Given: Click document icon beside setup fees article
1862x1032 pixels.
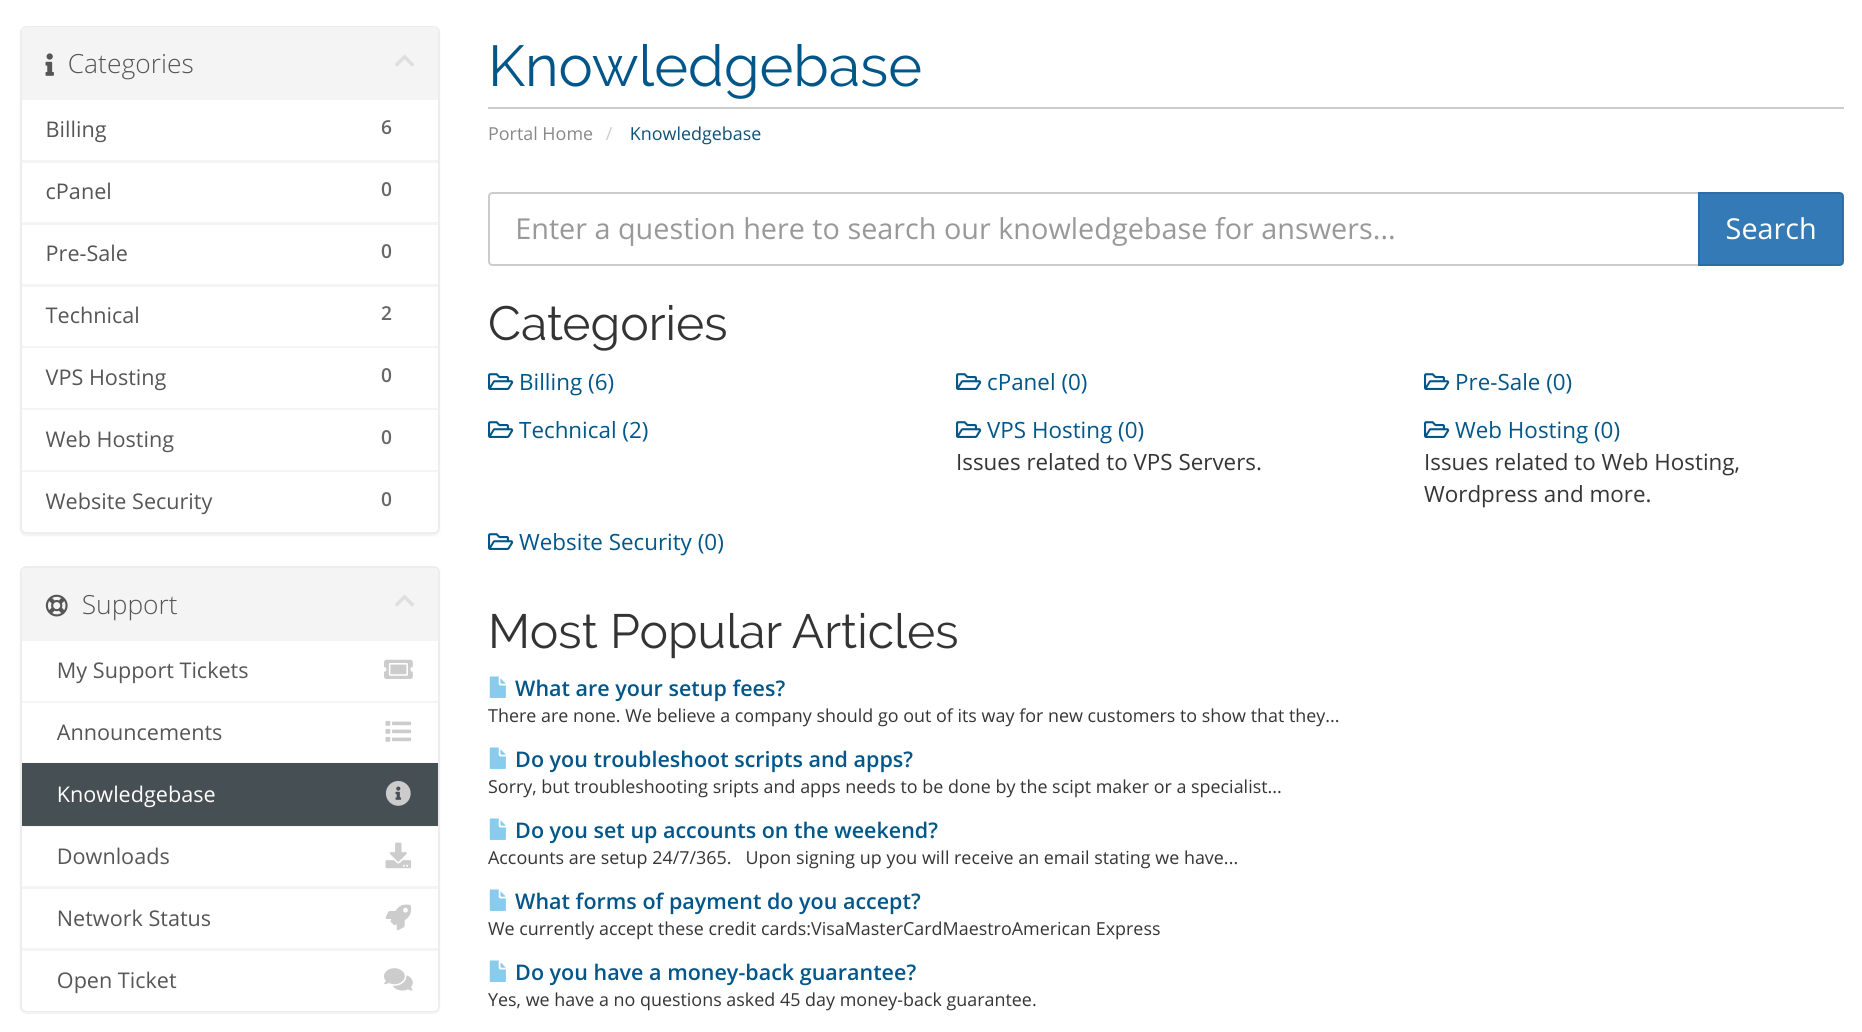Looking at the screenshot, I should click(497, 687).
